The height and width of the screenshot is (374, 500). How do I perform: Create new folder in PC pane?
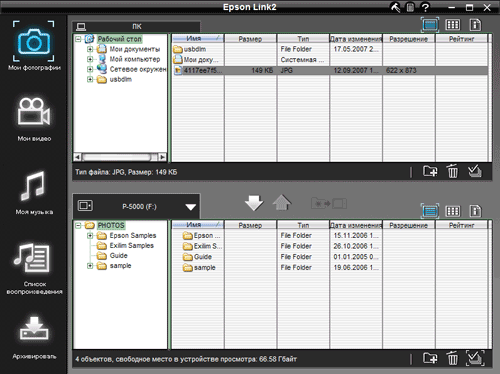click(x=430, y=171)
